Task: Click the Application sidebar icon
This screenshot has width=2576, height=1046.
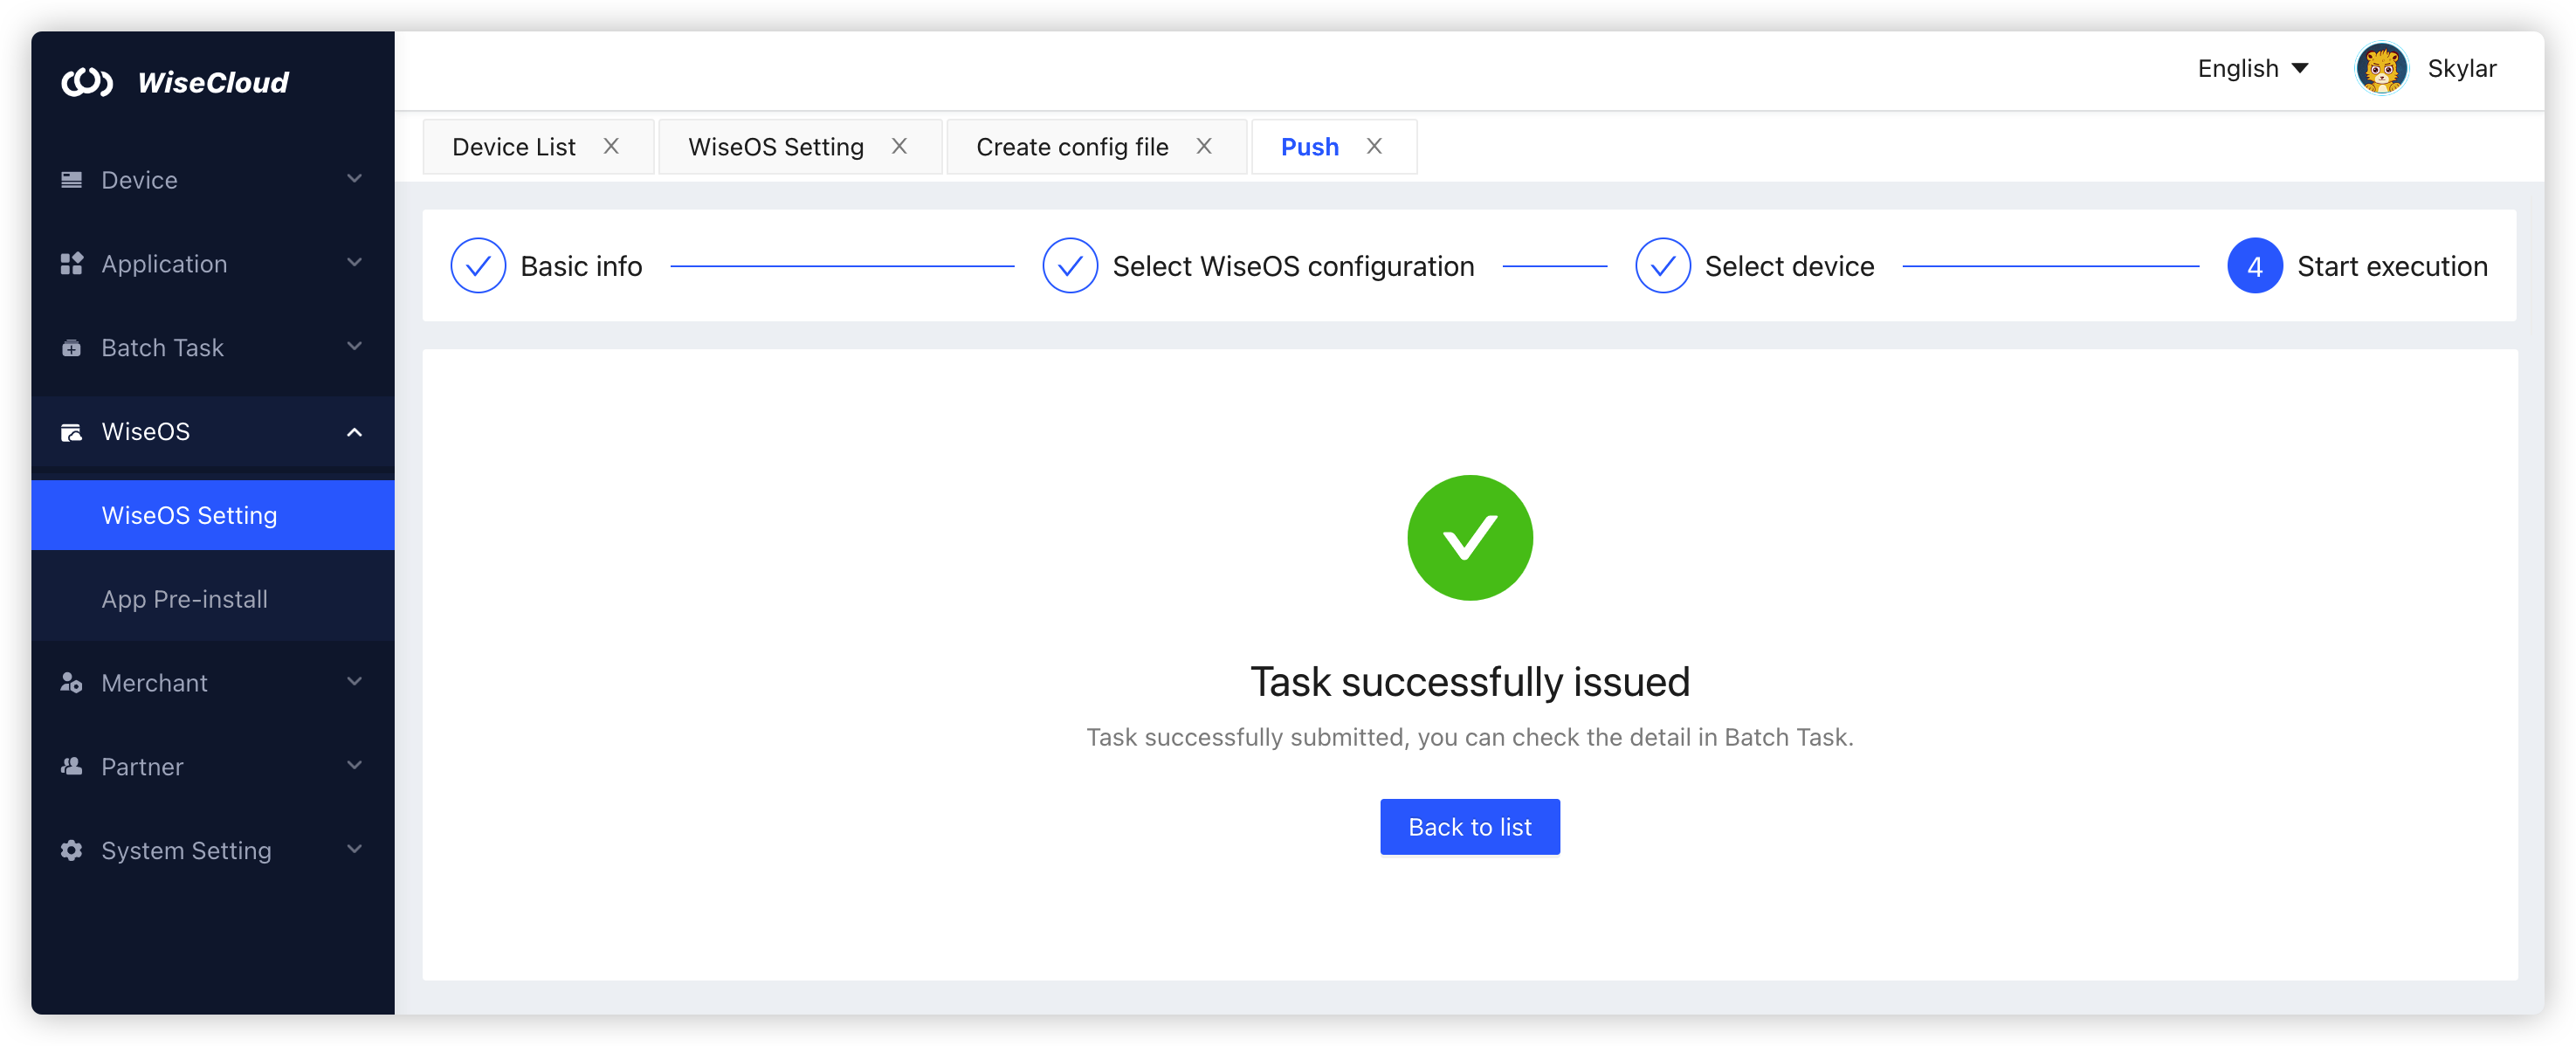Action: [x=71, y=264]
